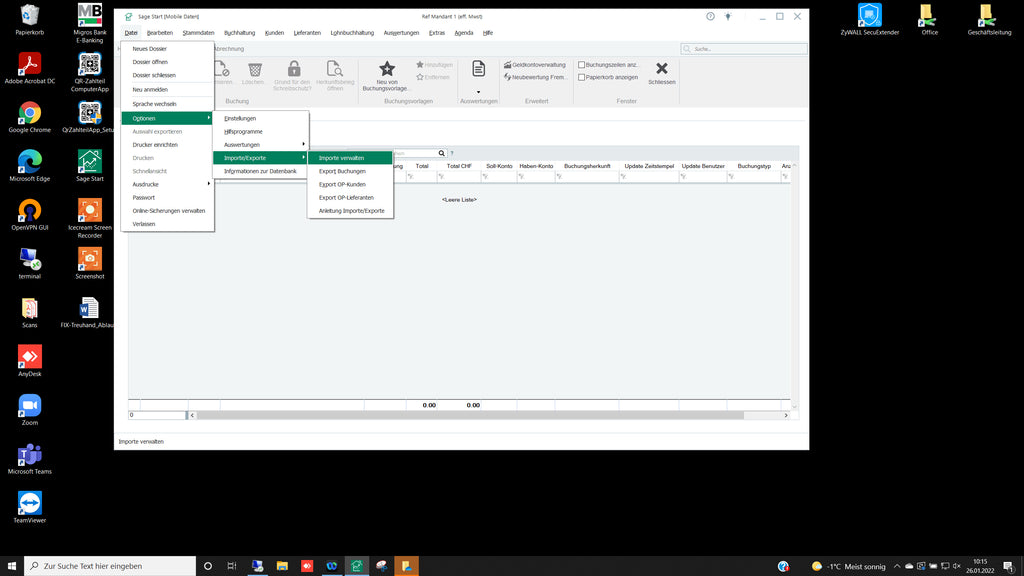This screenshot has height=576, width=1024.
Task: Click the Auswertungen document icon
Action: pos(478,69)
